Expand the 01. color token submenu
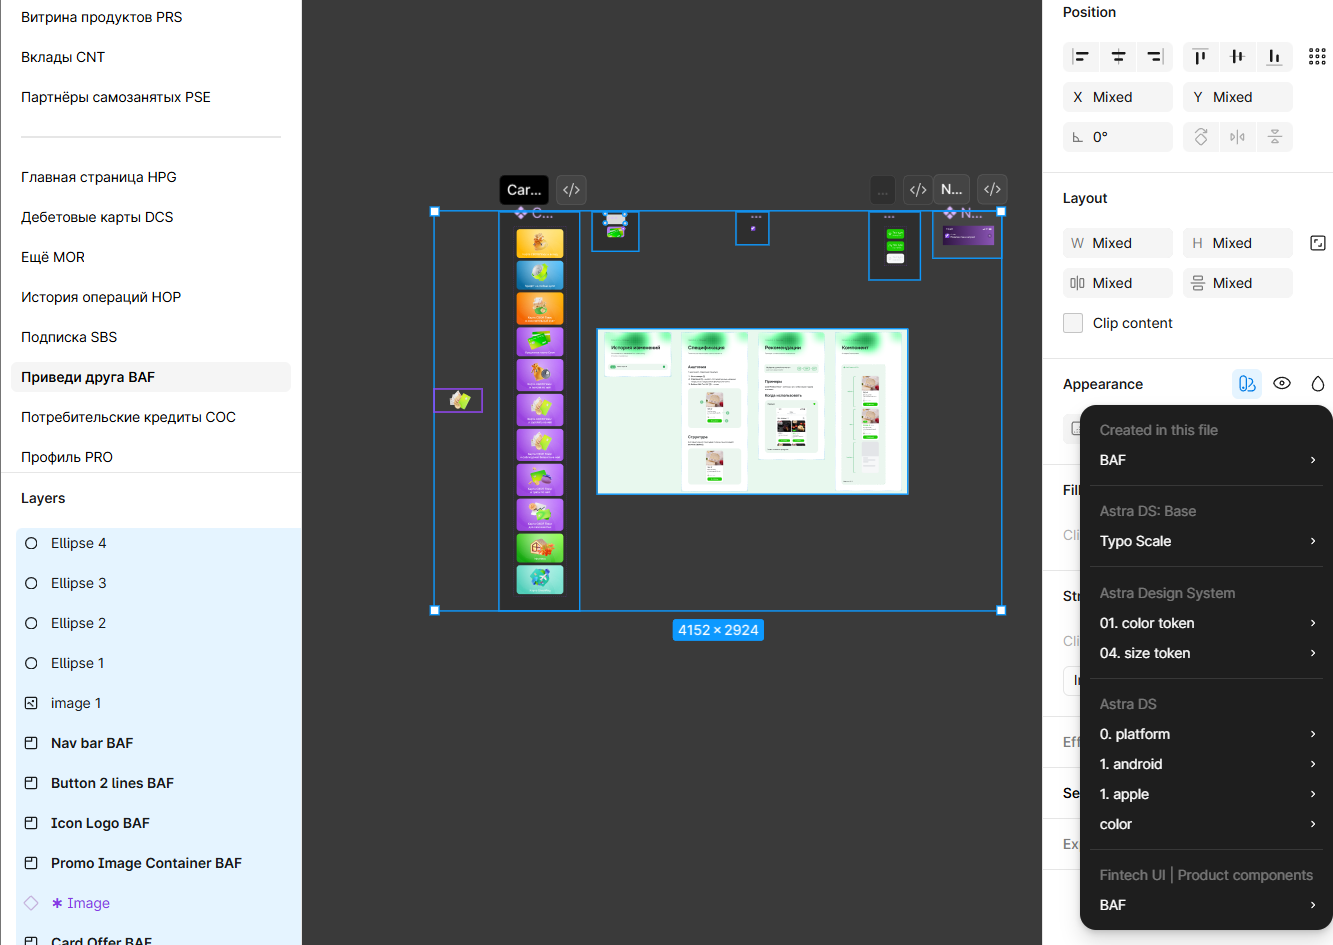 [1207, 623]
